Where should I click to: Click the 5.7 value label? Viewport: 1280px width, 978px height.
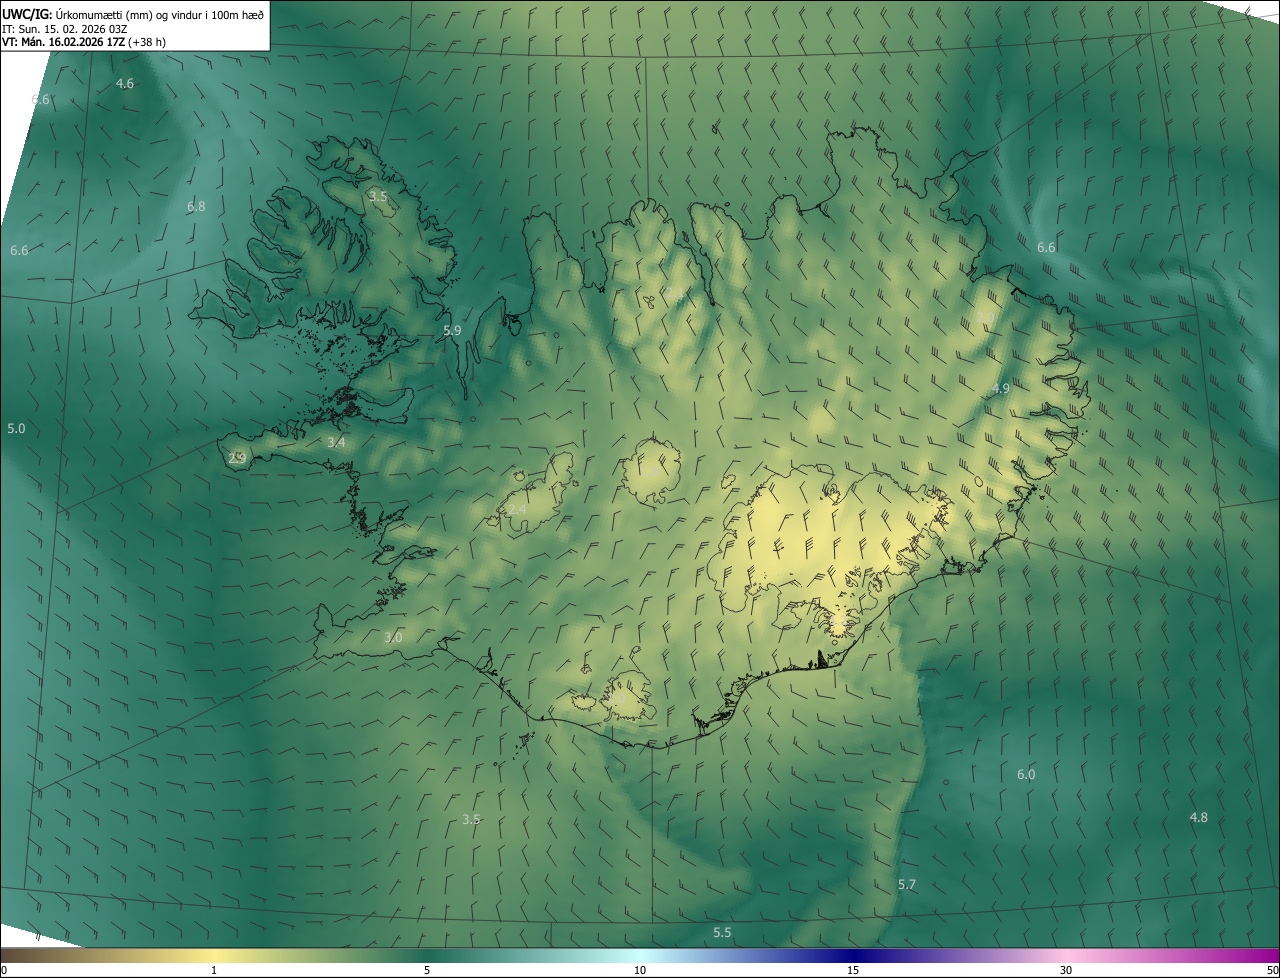[x=907, y=885]
